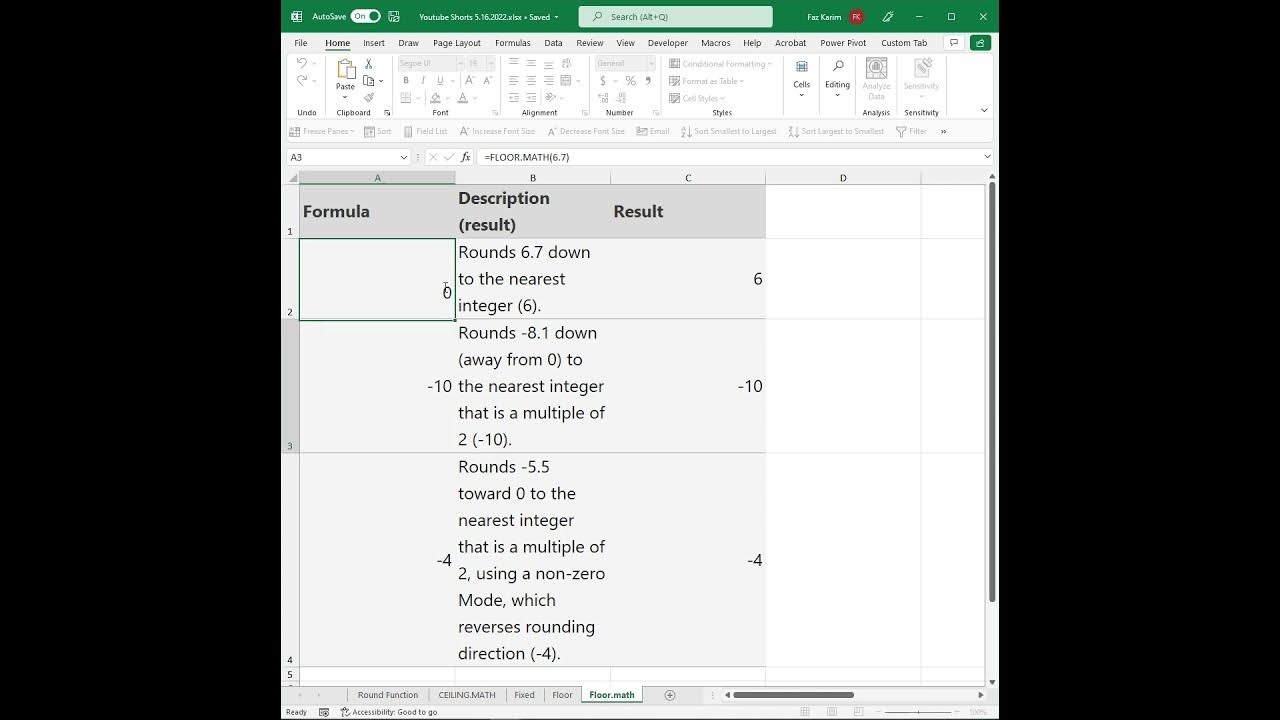Open the File menu
Screen dimensions: 1280x720
point(301,43)
